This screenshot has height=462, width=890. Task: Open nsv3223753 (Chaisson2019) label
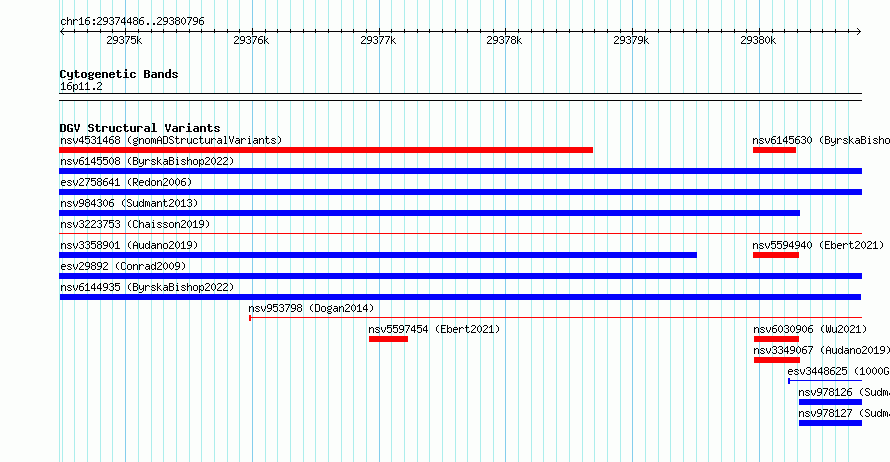coord(135,224)
